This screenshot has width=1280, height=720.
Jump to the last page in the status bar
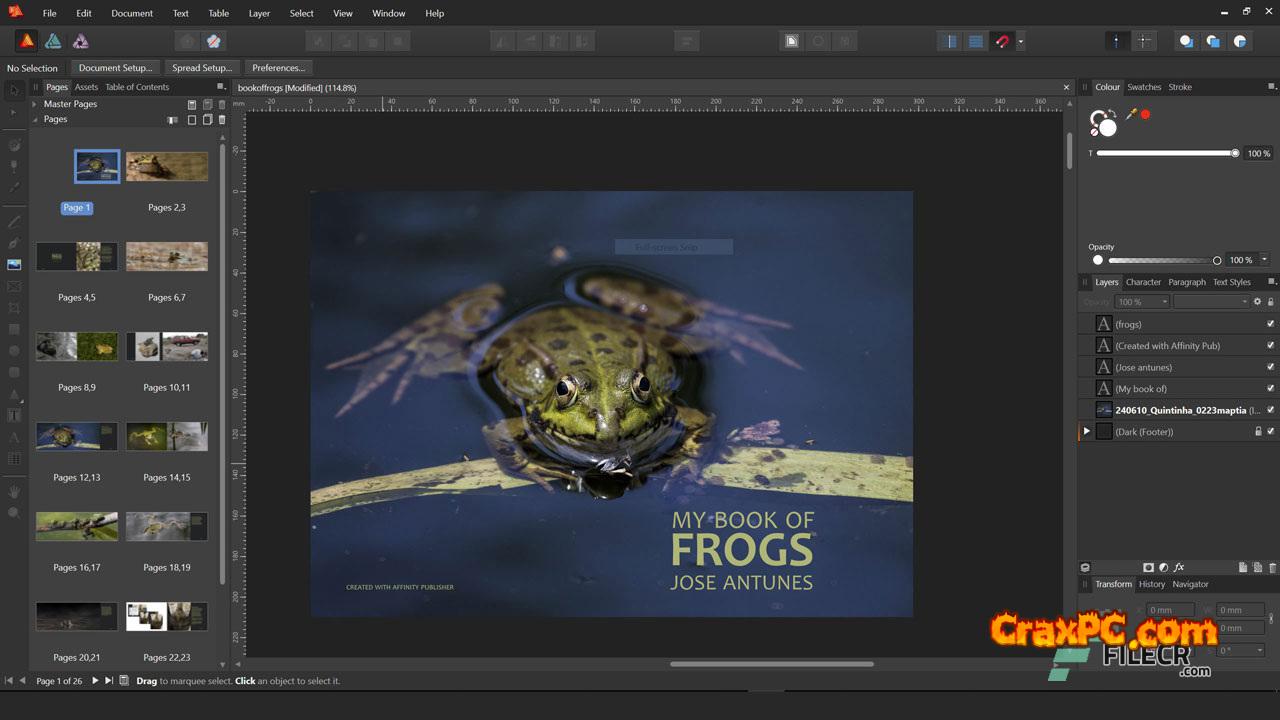click(109, 681)
